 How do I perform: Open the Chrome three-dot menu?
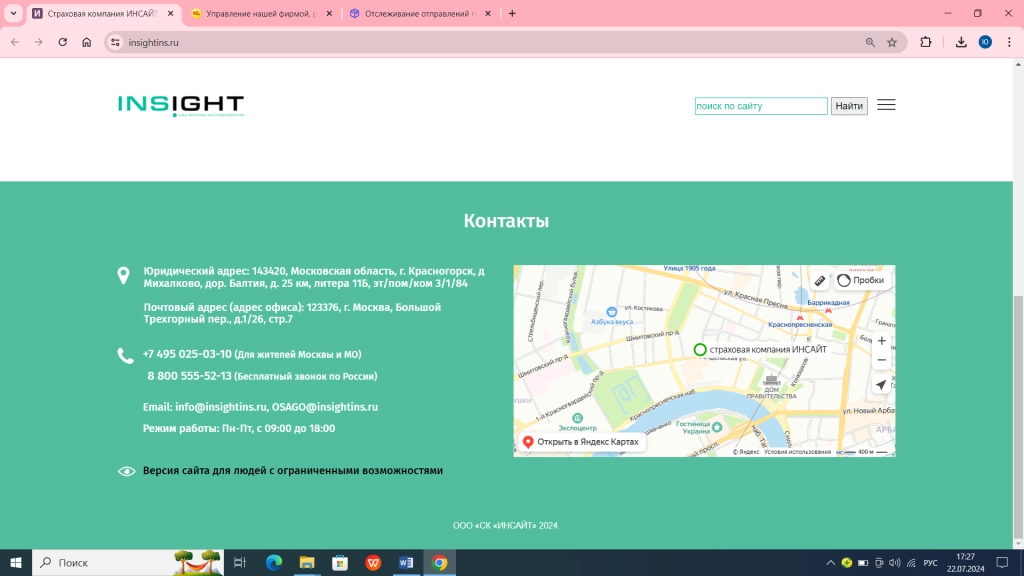click(x=1009, y=42)
